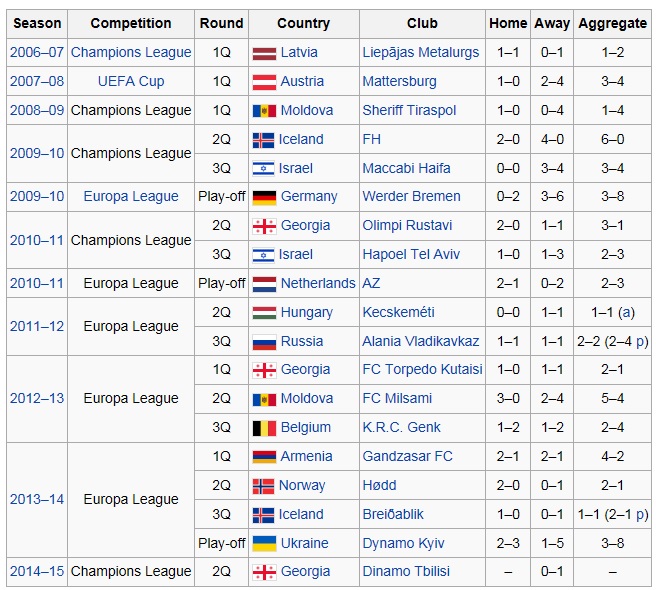Viewport: 656px width, 590px height.
Task: Click the Norway flag icon
Action: (x=264, y=485)
